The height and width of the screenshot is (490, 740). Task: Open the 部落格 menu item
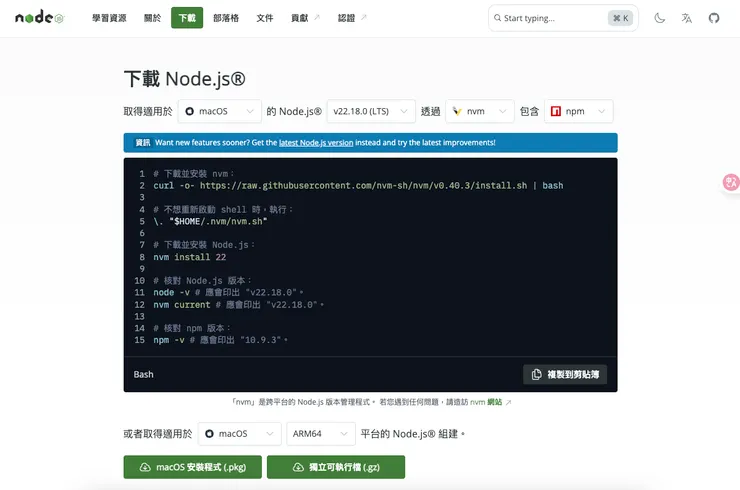click(x=226, y=18)
